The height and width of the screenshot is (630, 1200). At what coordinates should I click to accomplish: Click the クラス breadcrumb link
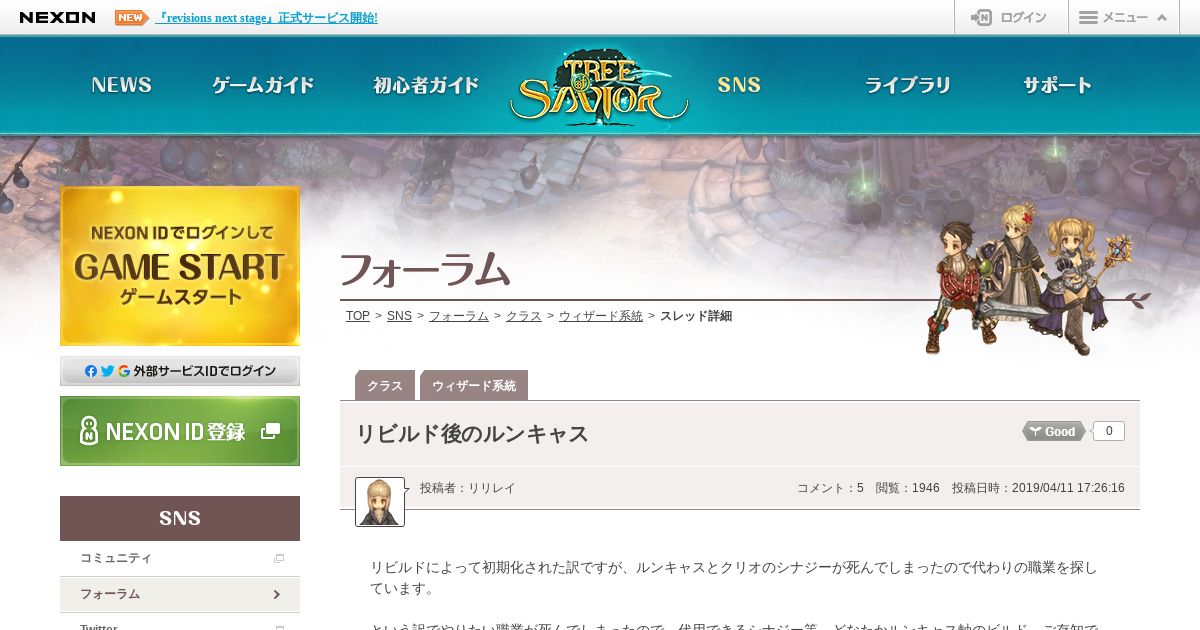coord(524,316)
